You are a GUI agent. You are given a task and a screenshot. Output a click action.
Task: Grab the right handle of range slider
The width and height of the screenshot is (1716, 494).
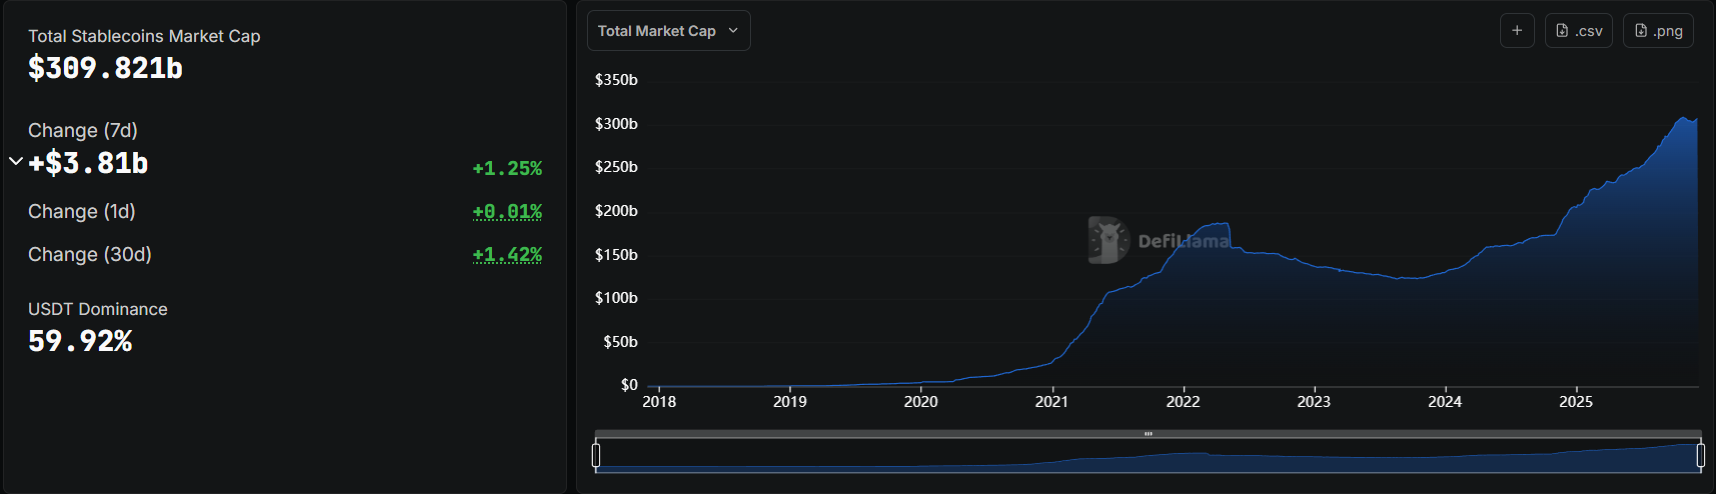(1700, 456)
